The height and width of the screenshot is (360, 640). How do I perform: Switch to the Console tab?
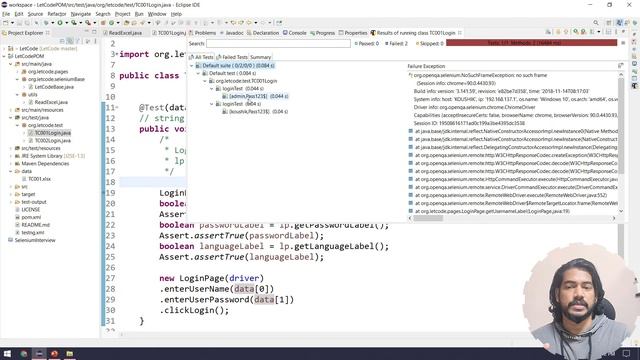coord(295,33)
